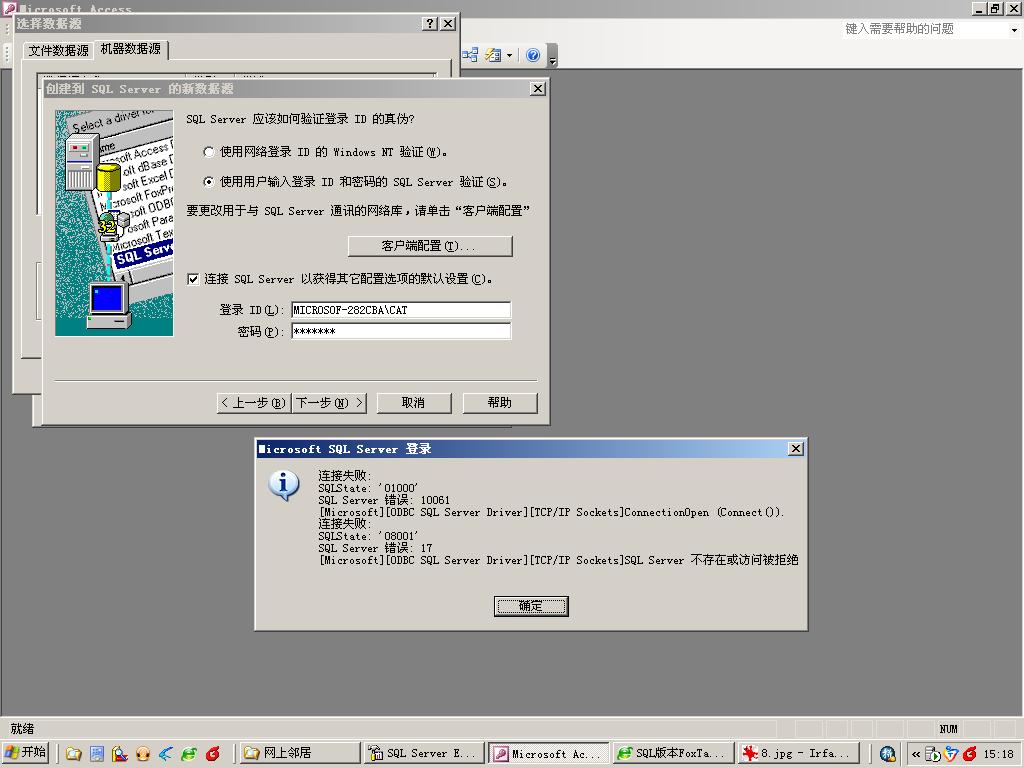The width and height of the screenshot is (1024, 768).
Task: Click the globe icon beside system tray
Action: [x=887, y=754]
